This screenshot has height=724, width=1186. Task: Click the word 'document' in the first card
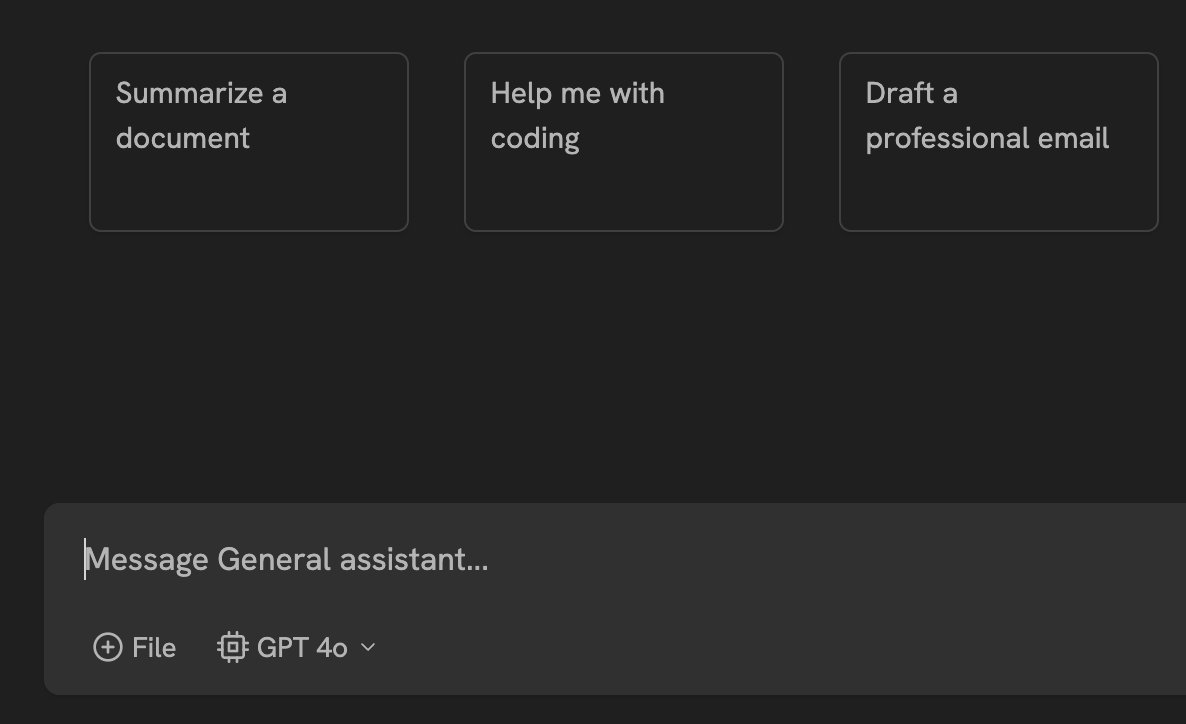[x=183, y=138]
